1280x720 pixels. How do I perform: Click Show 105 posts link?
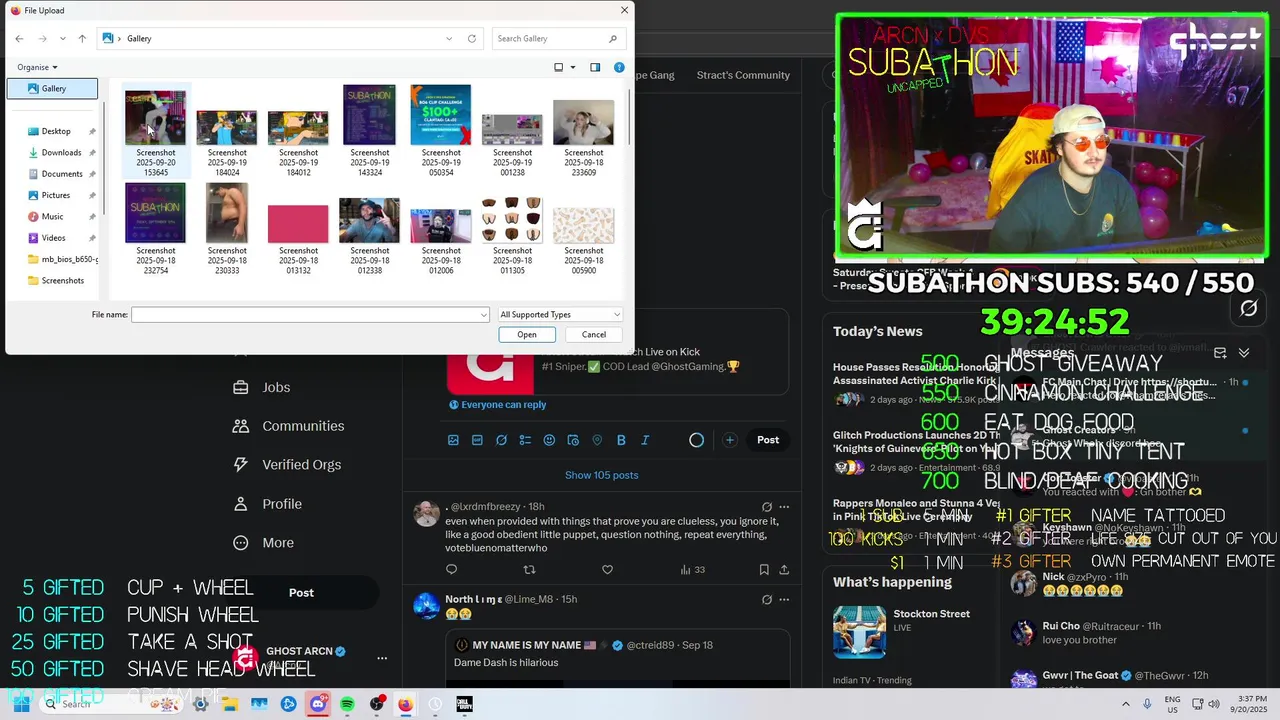click(601, 475)
